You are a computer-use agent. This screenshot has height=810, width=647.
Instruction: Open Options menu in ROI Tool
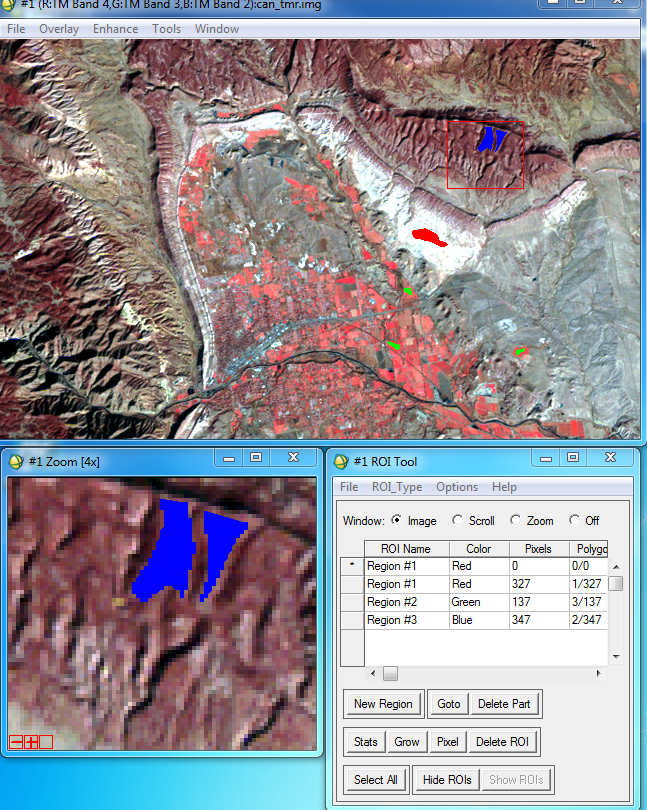[457, 487]
